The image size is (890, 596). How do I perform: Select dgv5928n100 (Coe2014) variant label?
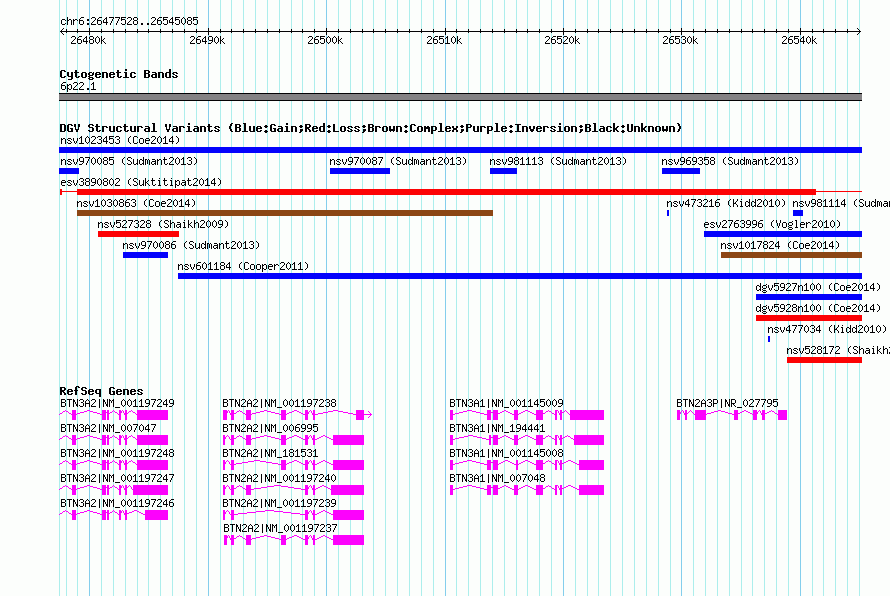[x=818, y=308]
